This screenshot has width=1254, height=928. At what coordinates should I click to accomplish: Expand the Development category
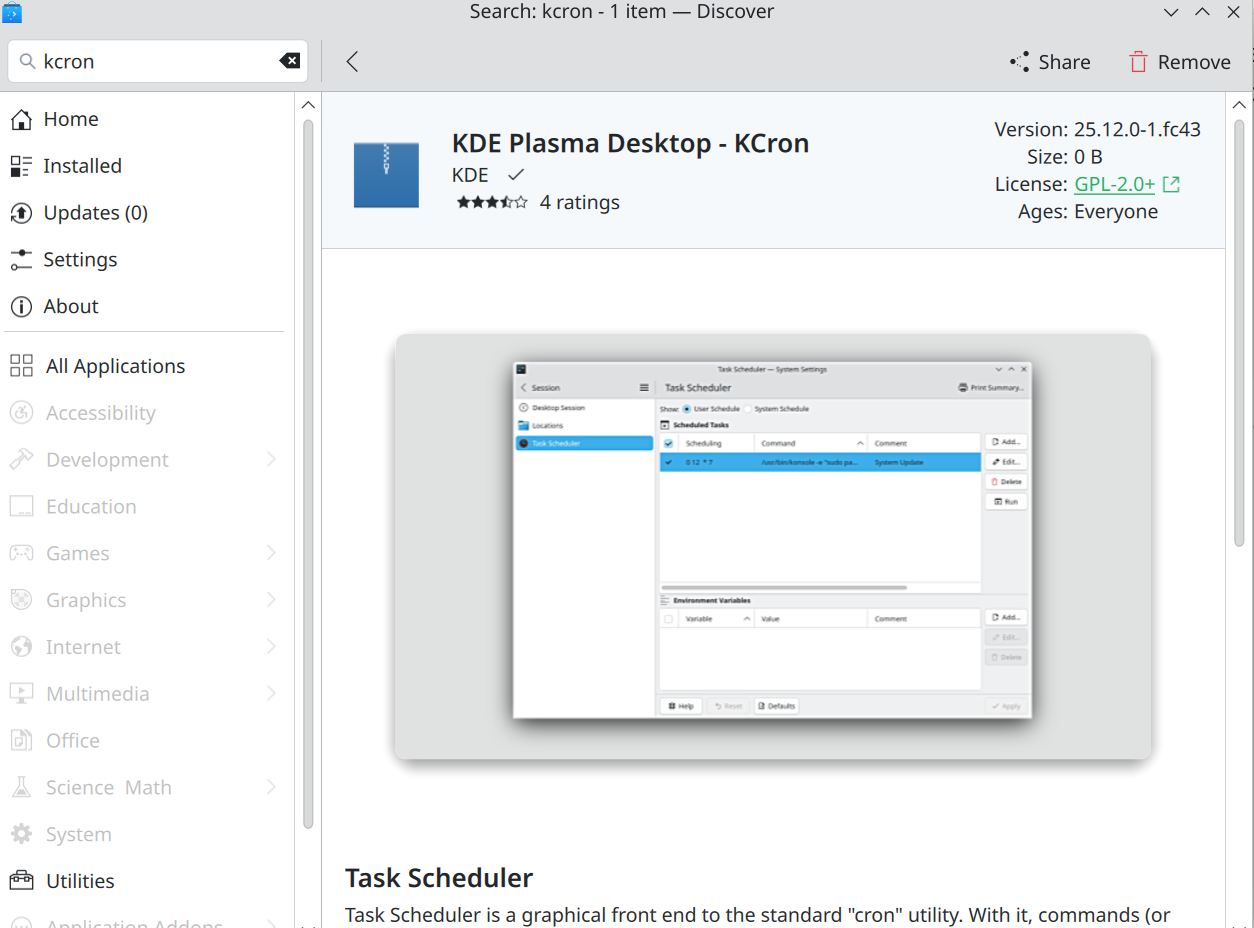(271, 460)
